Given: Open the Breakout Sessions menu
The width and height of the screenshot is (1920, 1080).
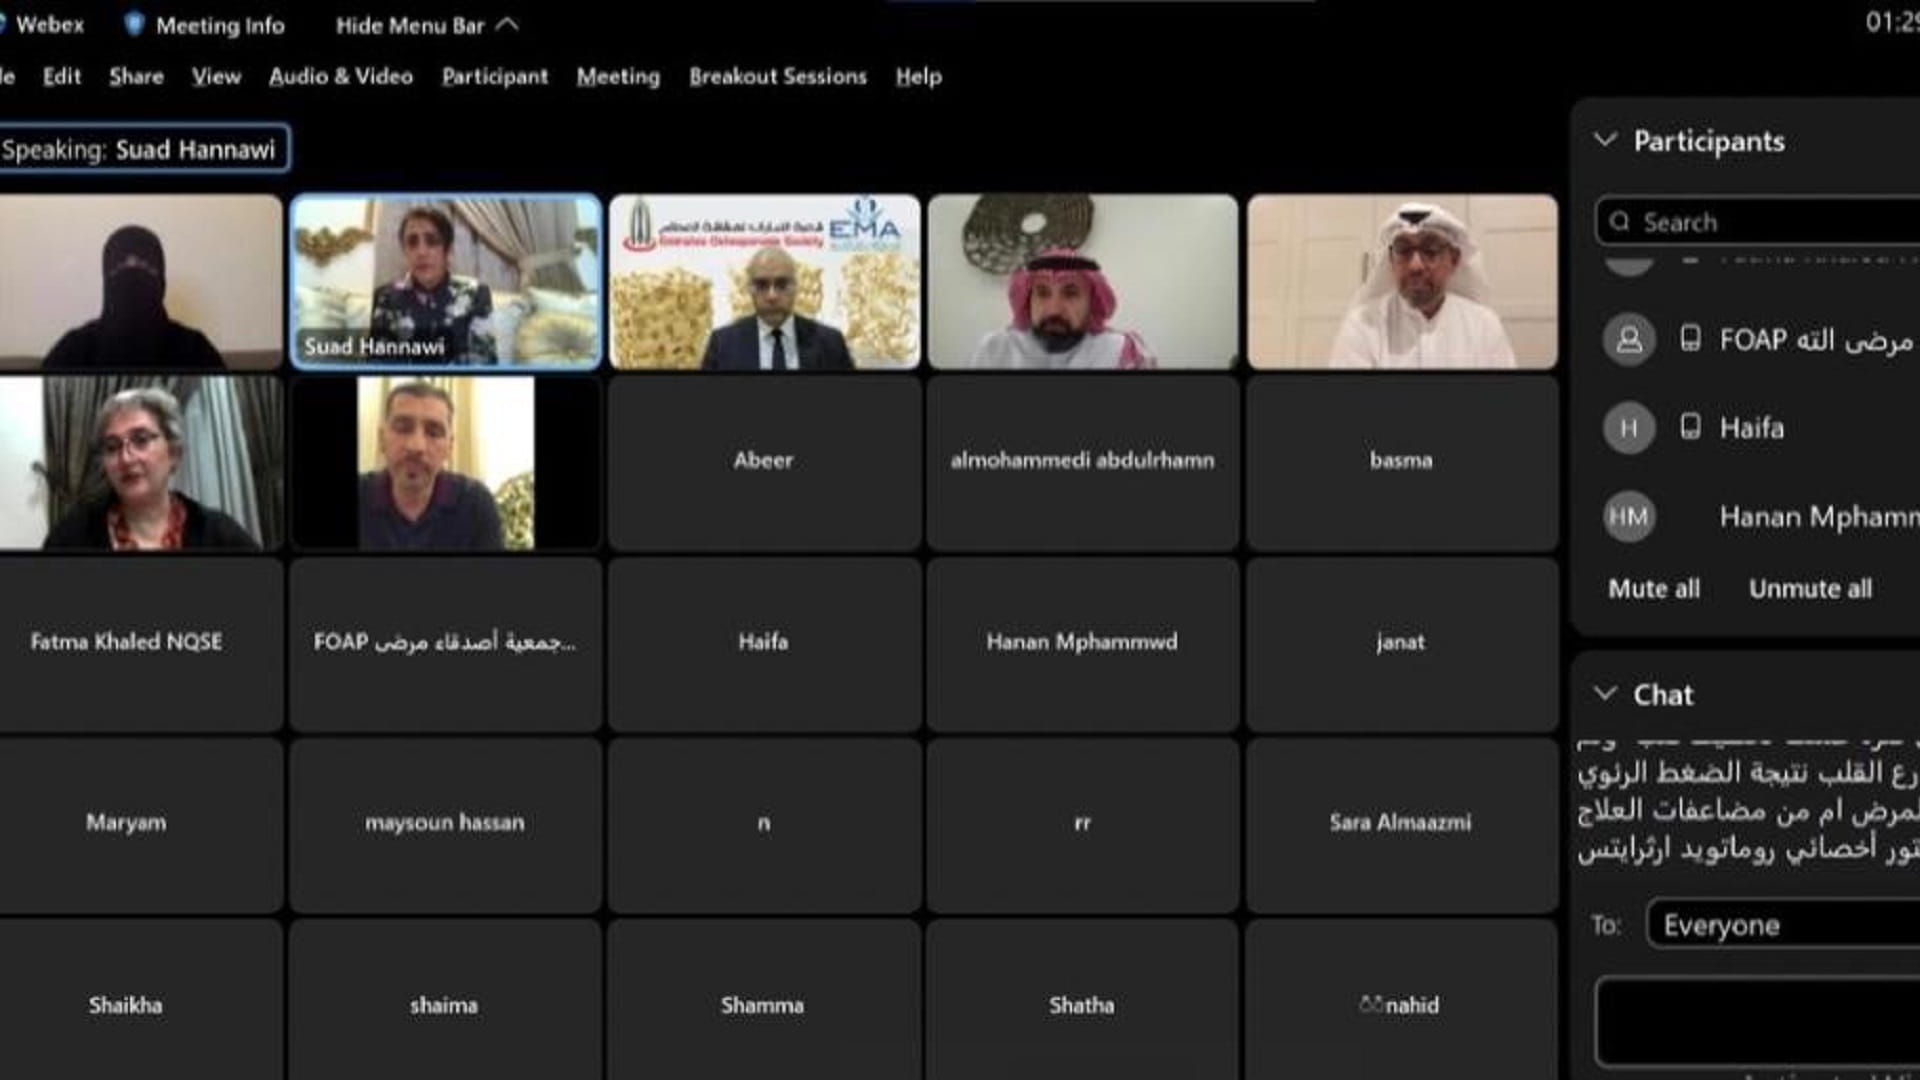Looking at the screenshot, I should point(777,76).
